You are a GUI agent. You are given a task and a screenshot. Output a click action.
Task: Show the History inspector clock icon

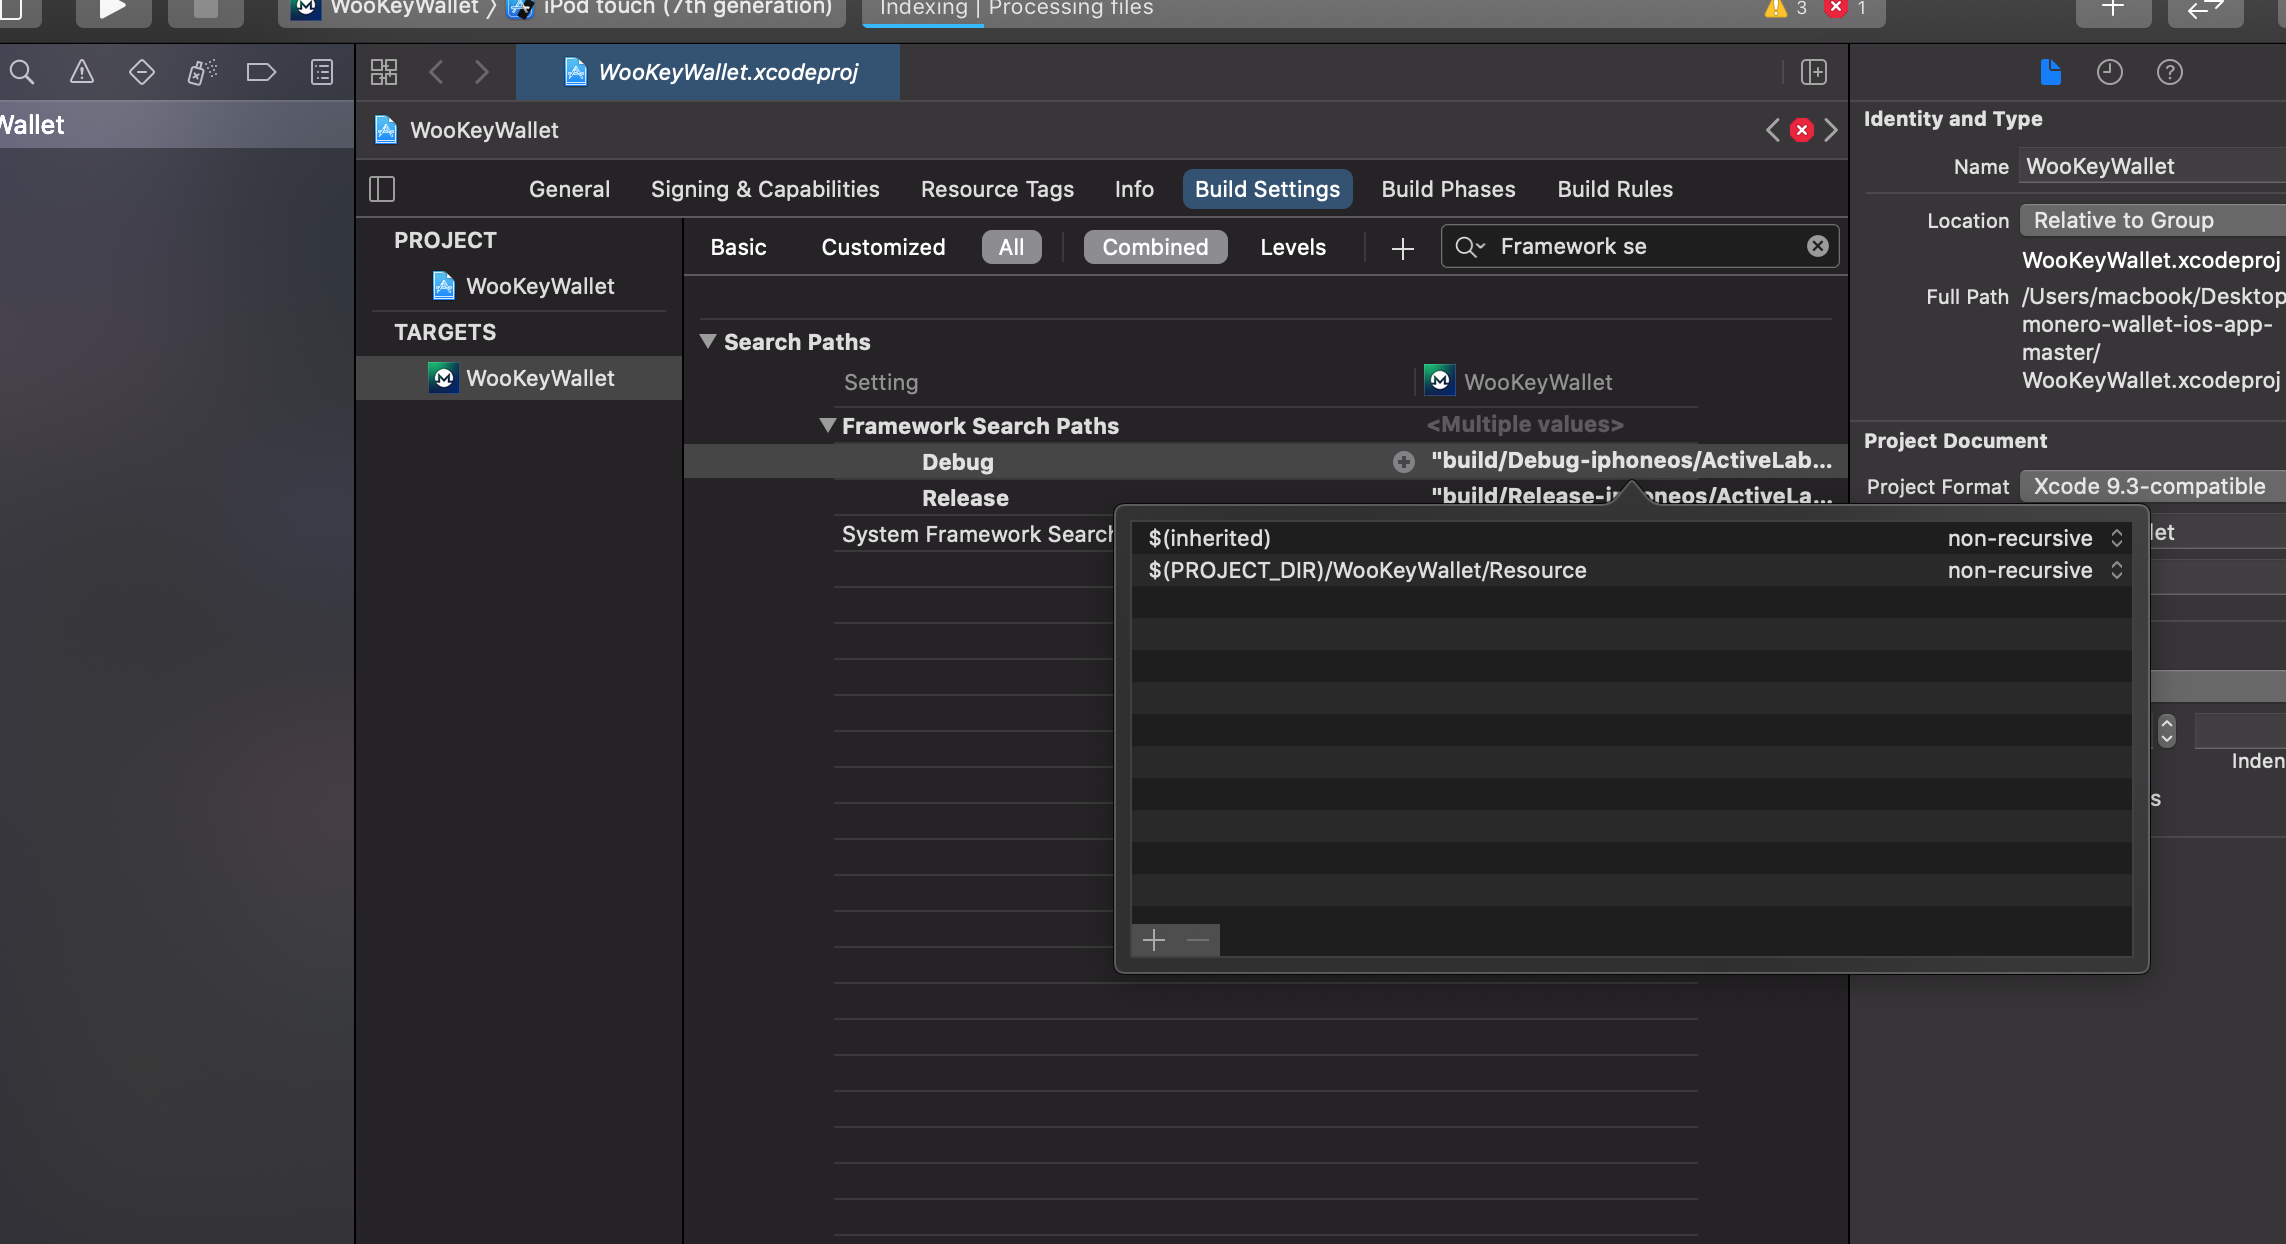[2110, 72]
